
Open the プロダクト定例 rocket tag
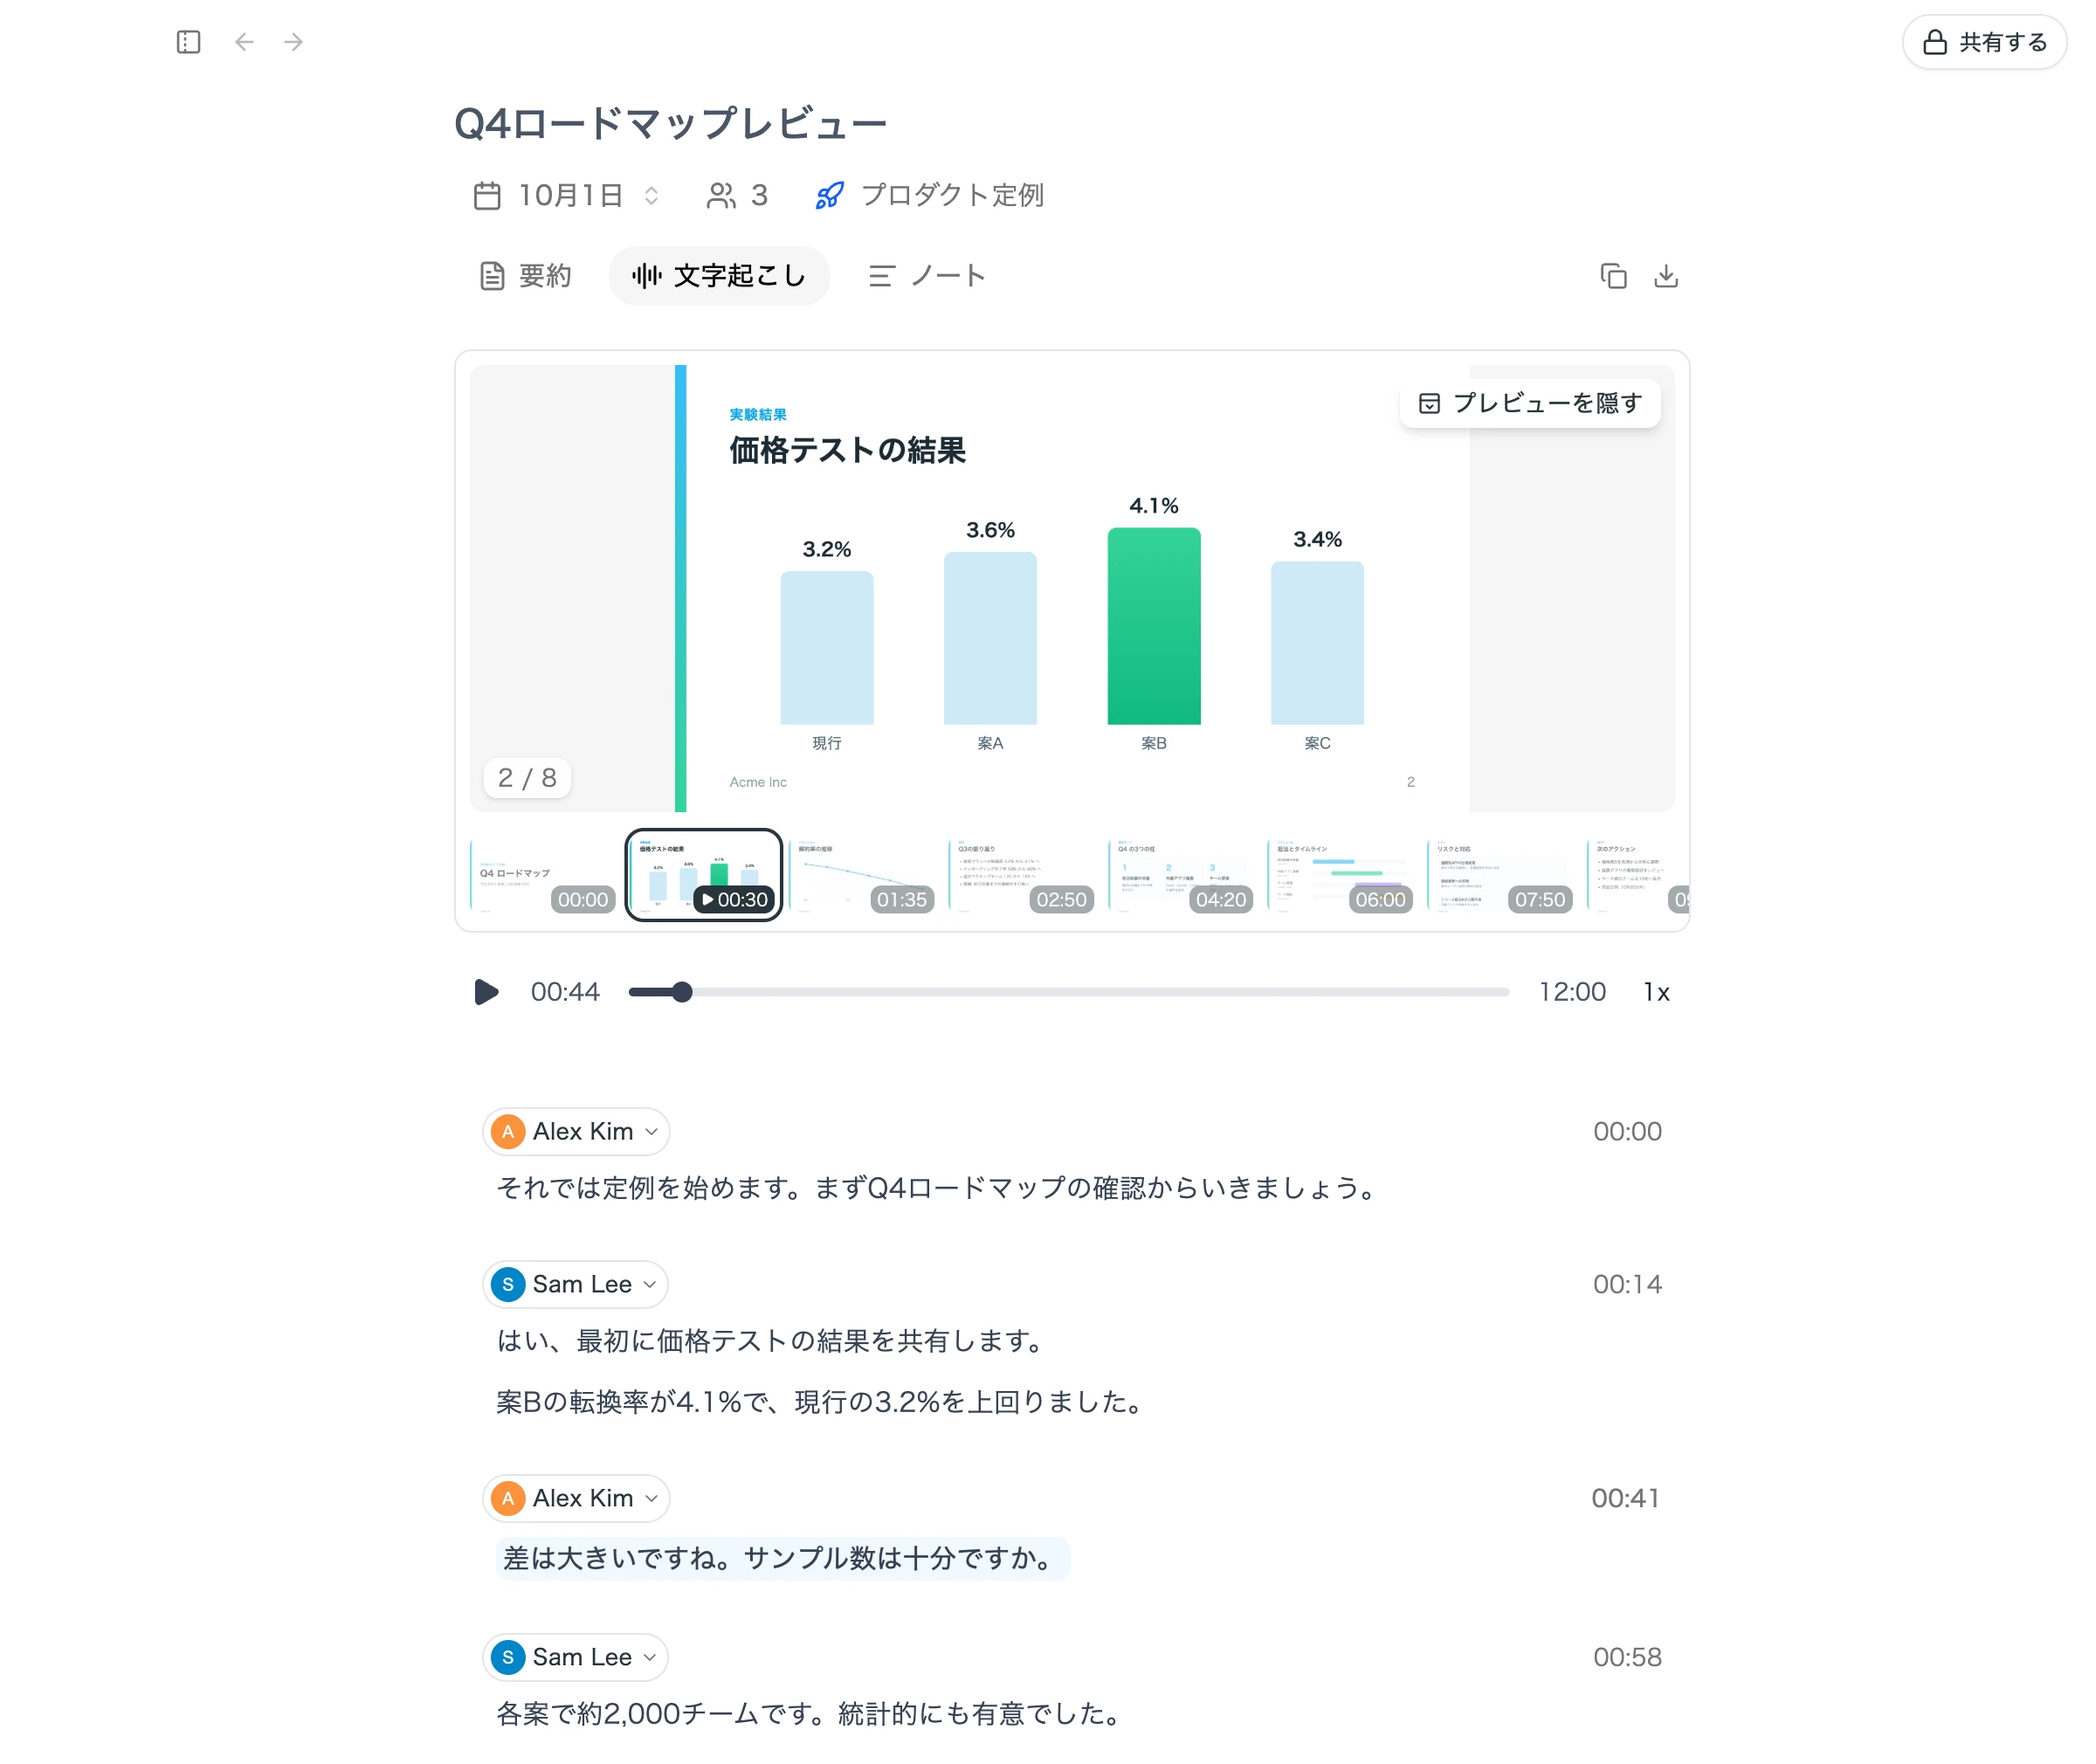click(x=930, y=195)
